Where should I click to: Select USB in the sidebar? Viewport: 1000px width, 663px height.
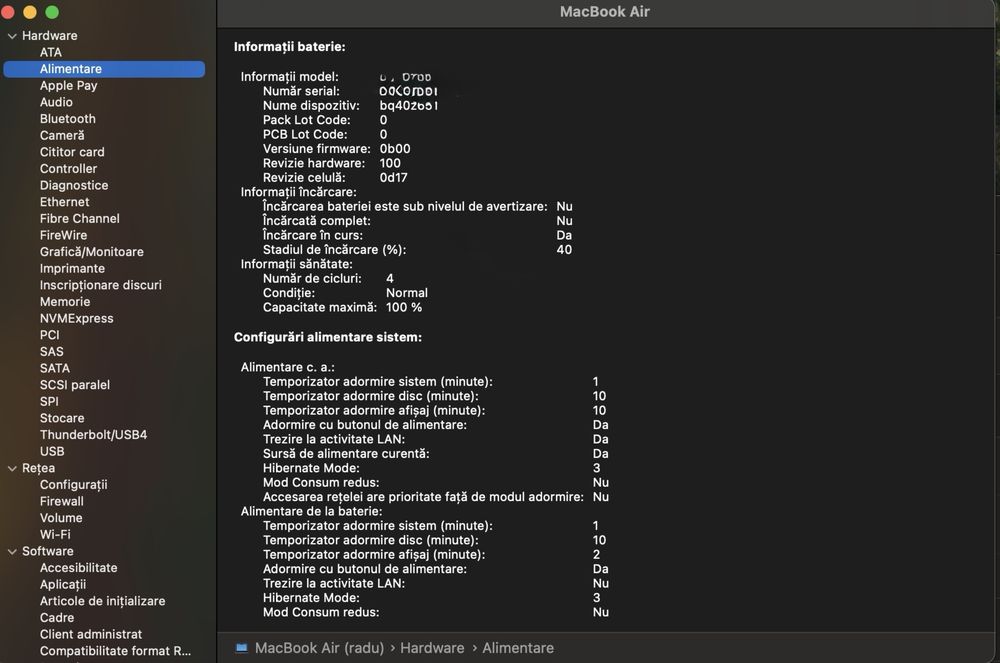click(x=52, y=451)
